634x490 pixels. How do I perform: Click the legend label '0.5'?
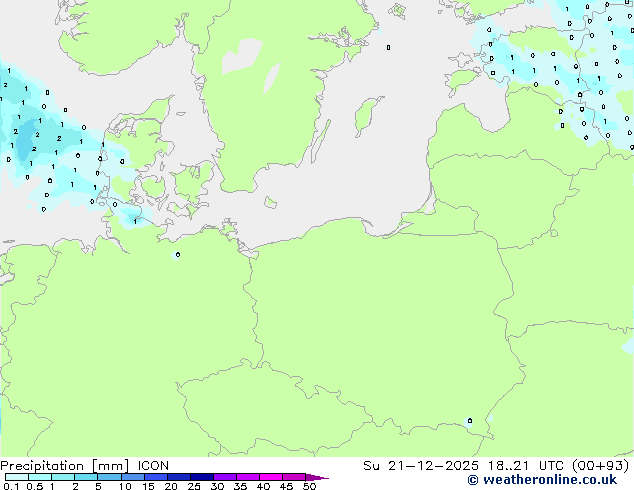pos(35,486)
